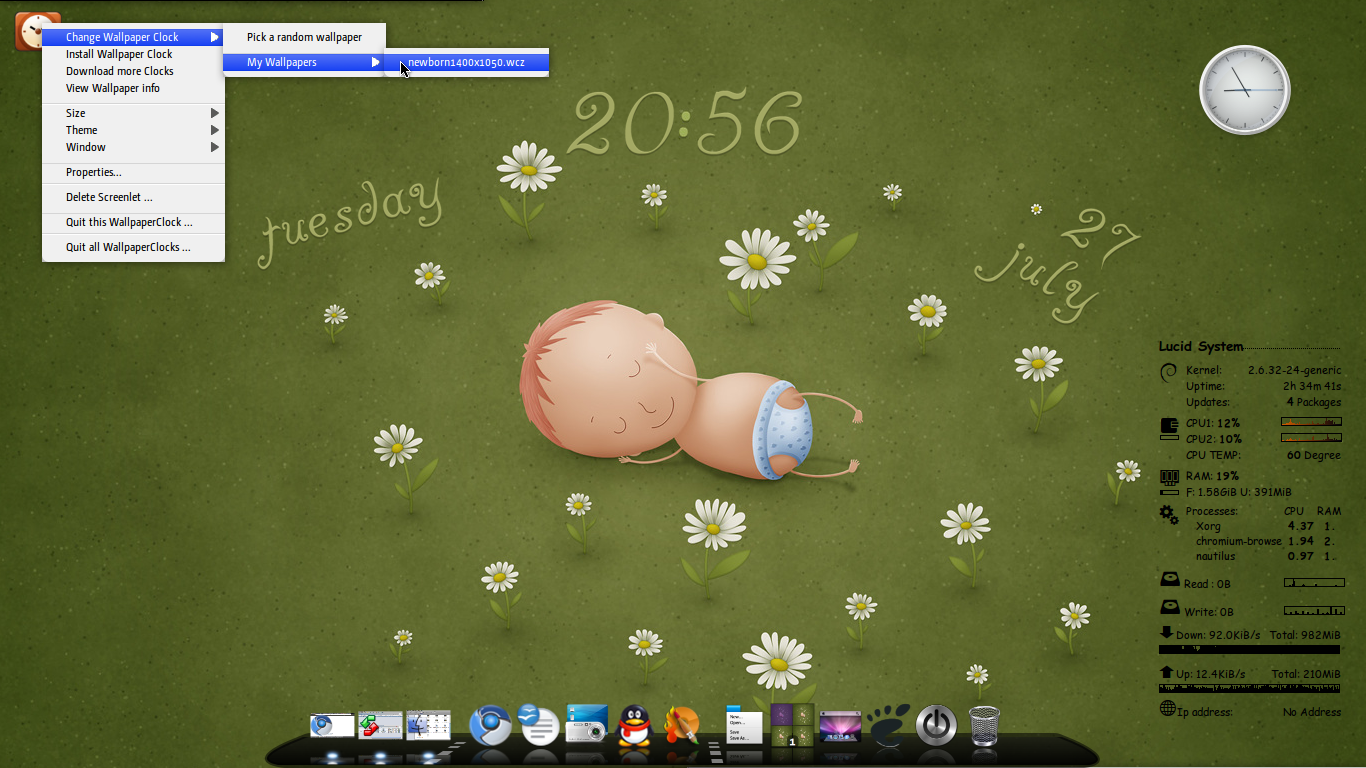
Task: Expand the Window submenu
Action: tap(133, 147)
